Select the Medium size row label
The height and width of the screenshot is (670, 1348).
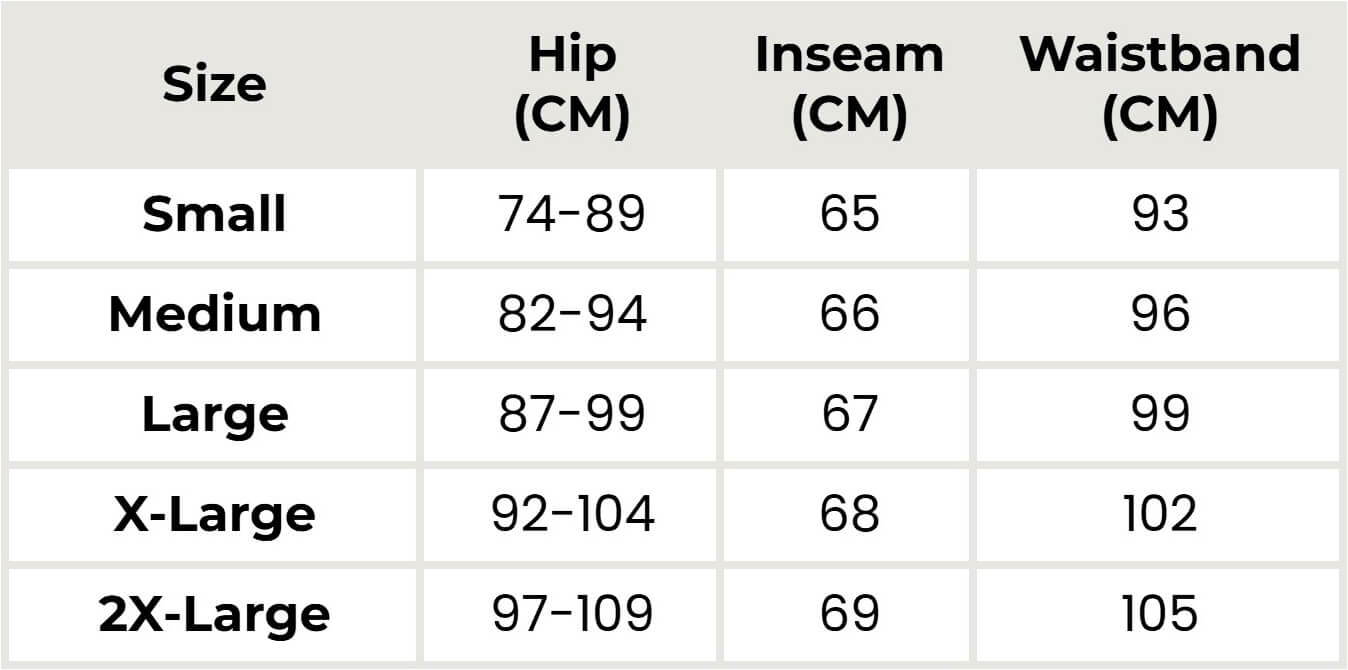tap(214, 314)
